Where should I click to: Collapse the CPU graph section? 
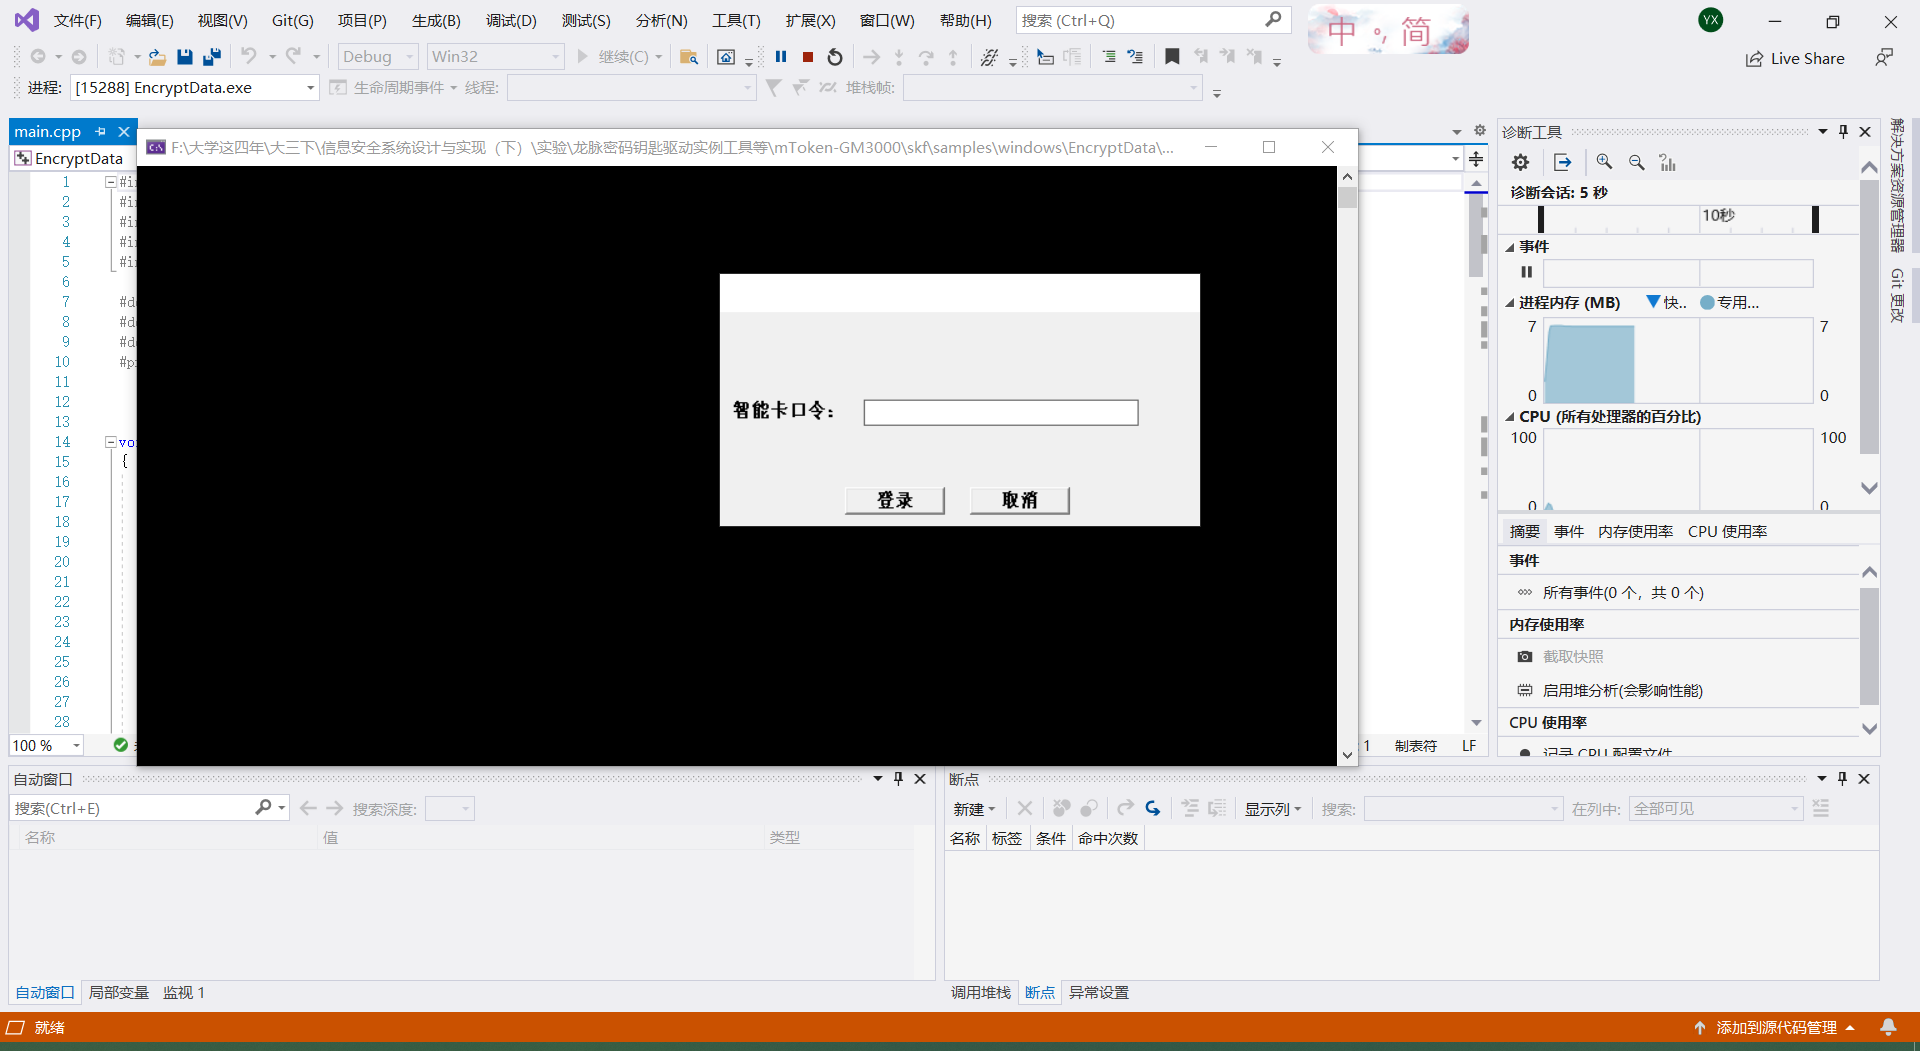[1510, 417]
